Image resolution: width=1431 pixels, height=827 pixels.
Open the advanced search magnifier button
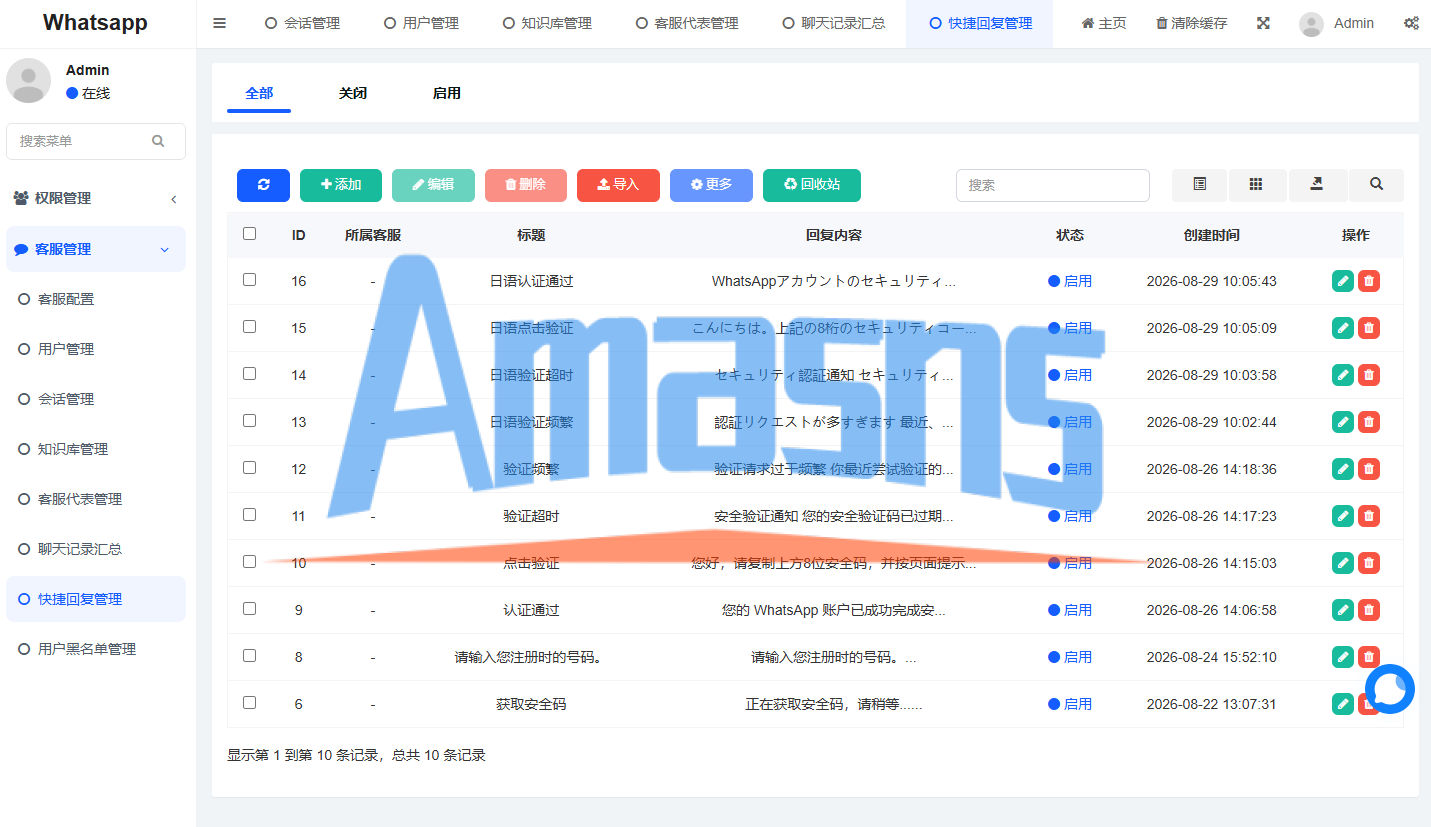[x=1376, y=185]
